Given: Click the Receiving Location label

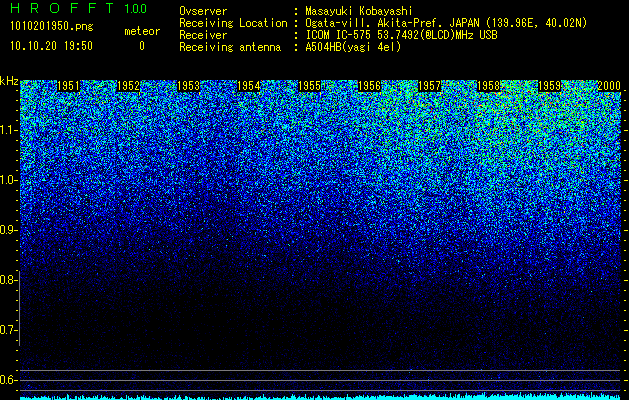Looking at the screenshot, I should (x=233, y=23).
